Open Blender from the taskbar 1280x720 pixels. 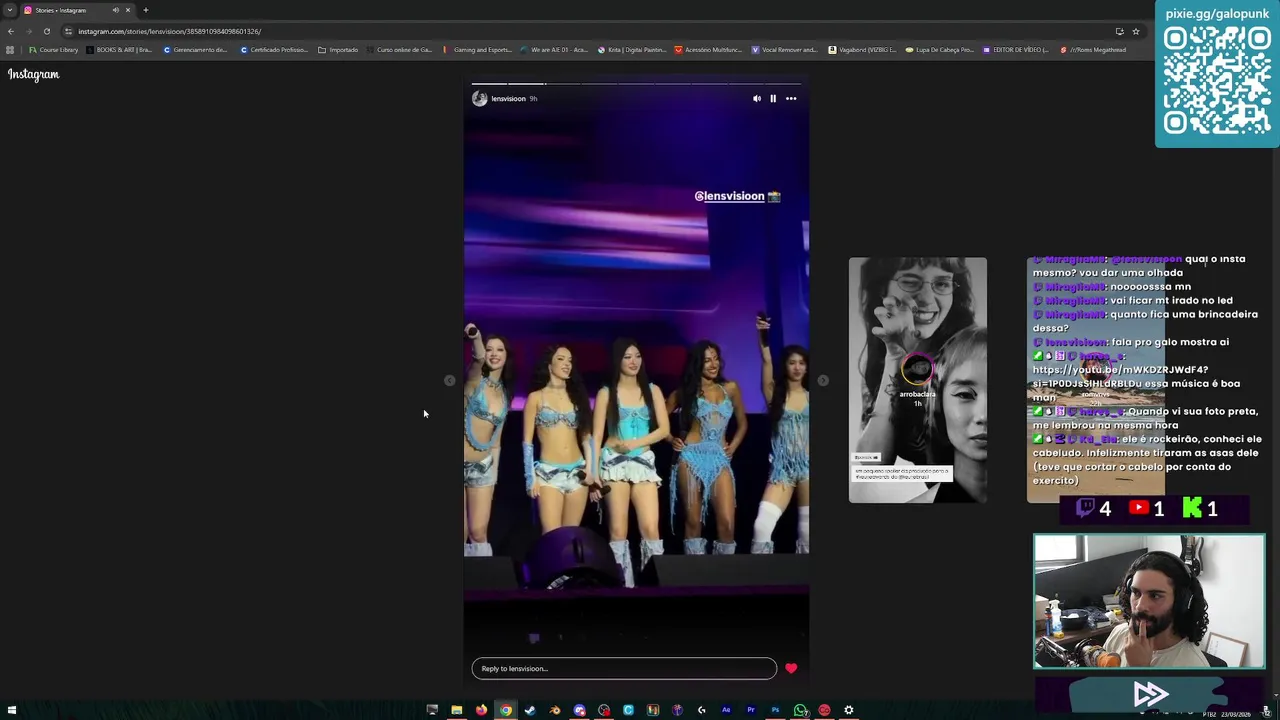click(x=555, y=710)
